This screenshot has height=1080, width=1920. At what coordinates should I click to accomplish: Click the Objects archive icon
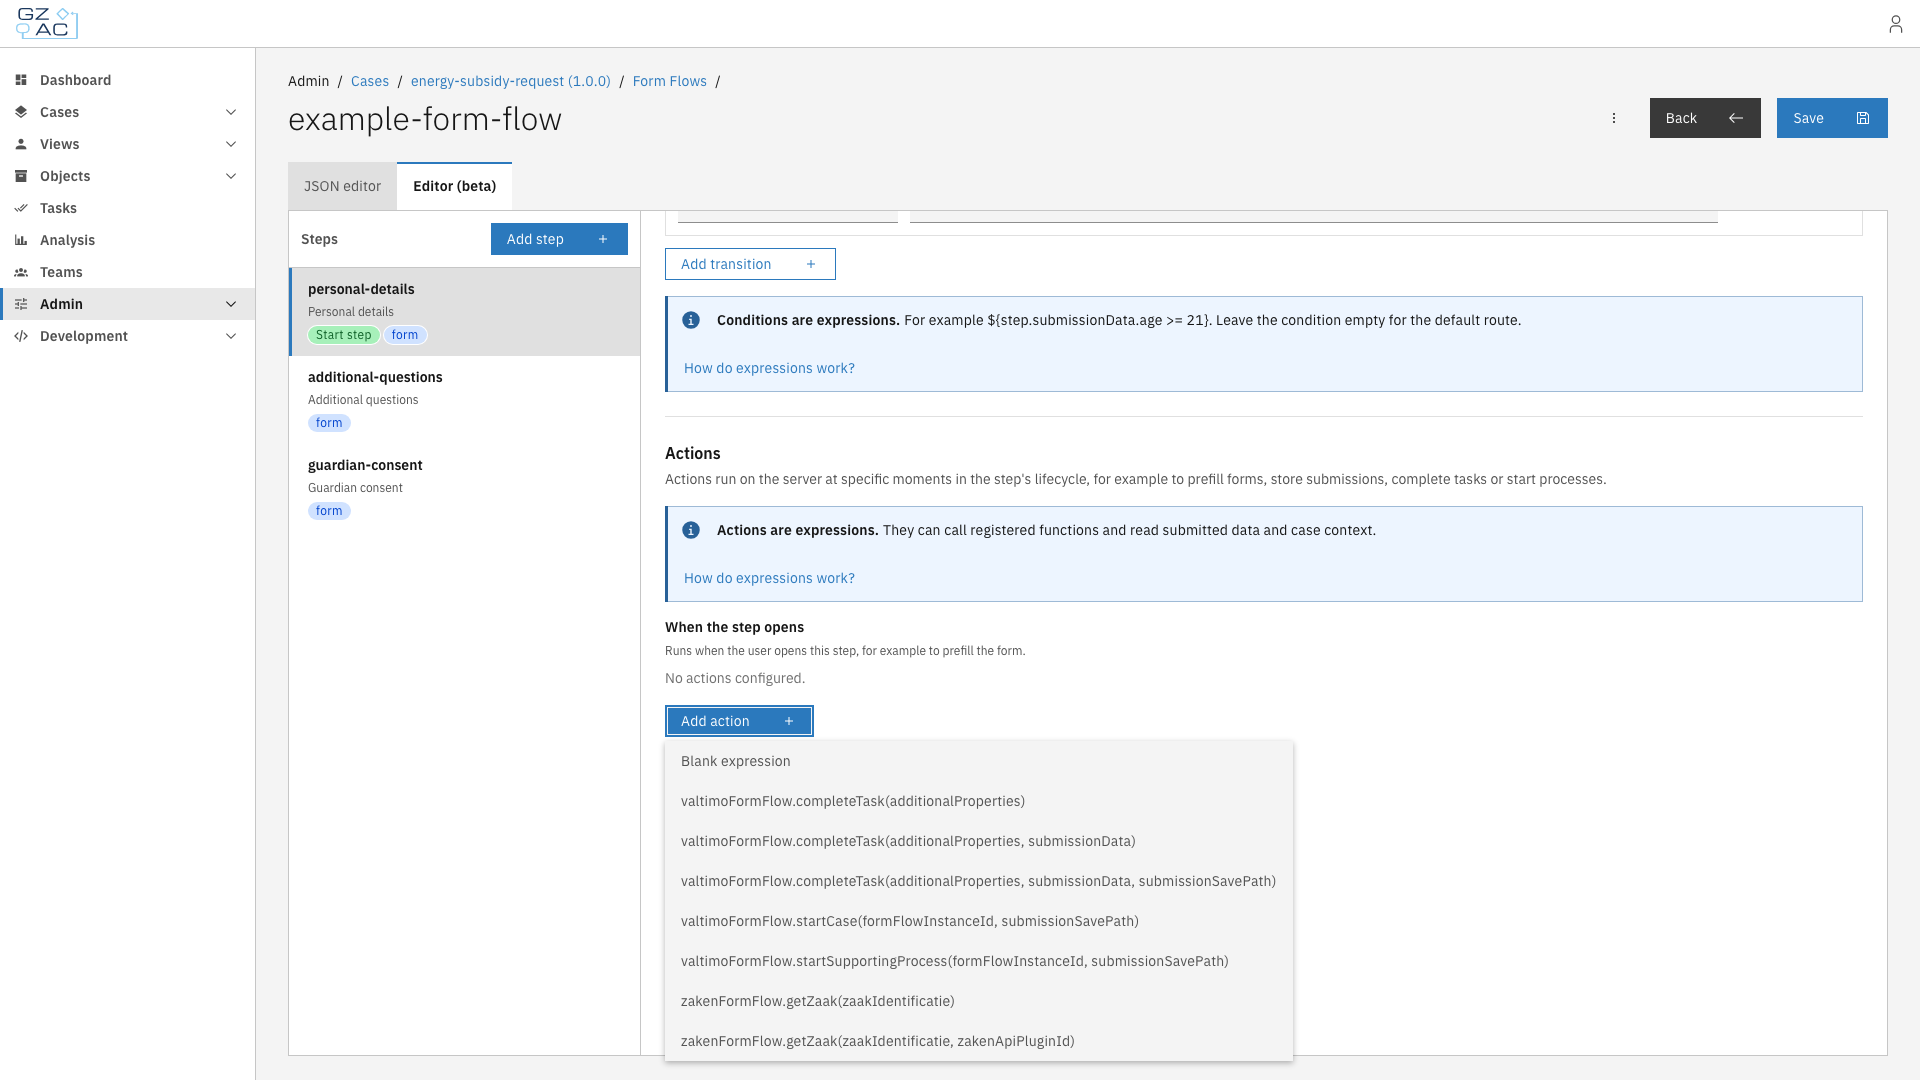21,176
